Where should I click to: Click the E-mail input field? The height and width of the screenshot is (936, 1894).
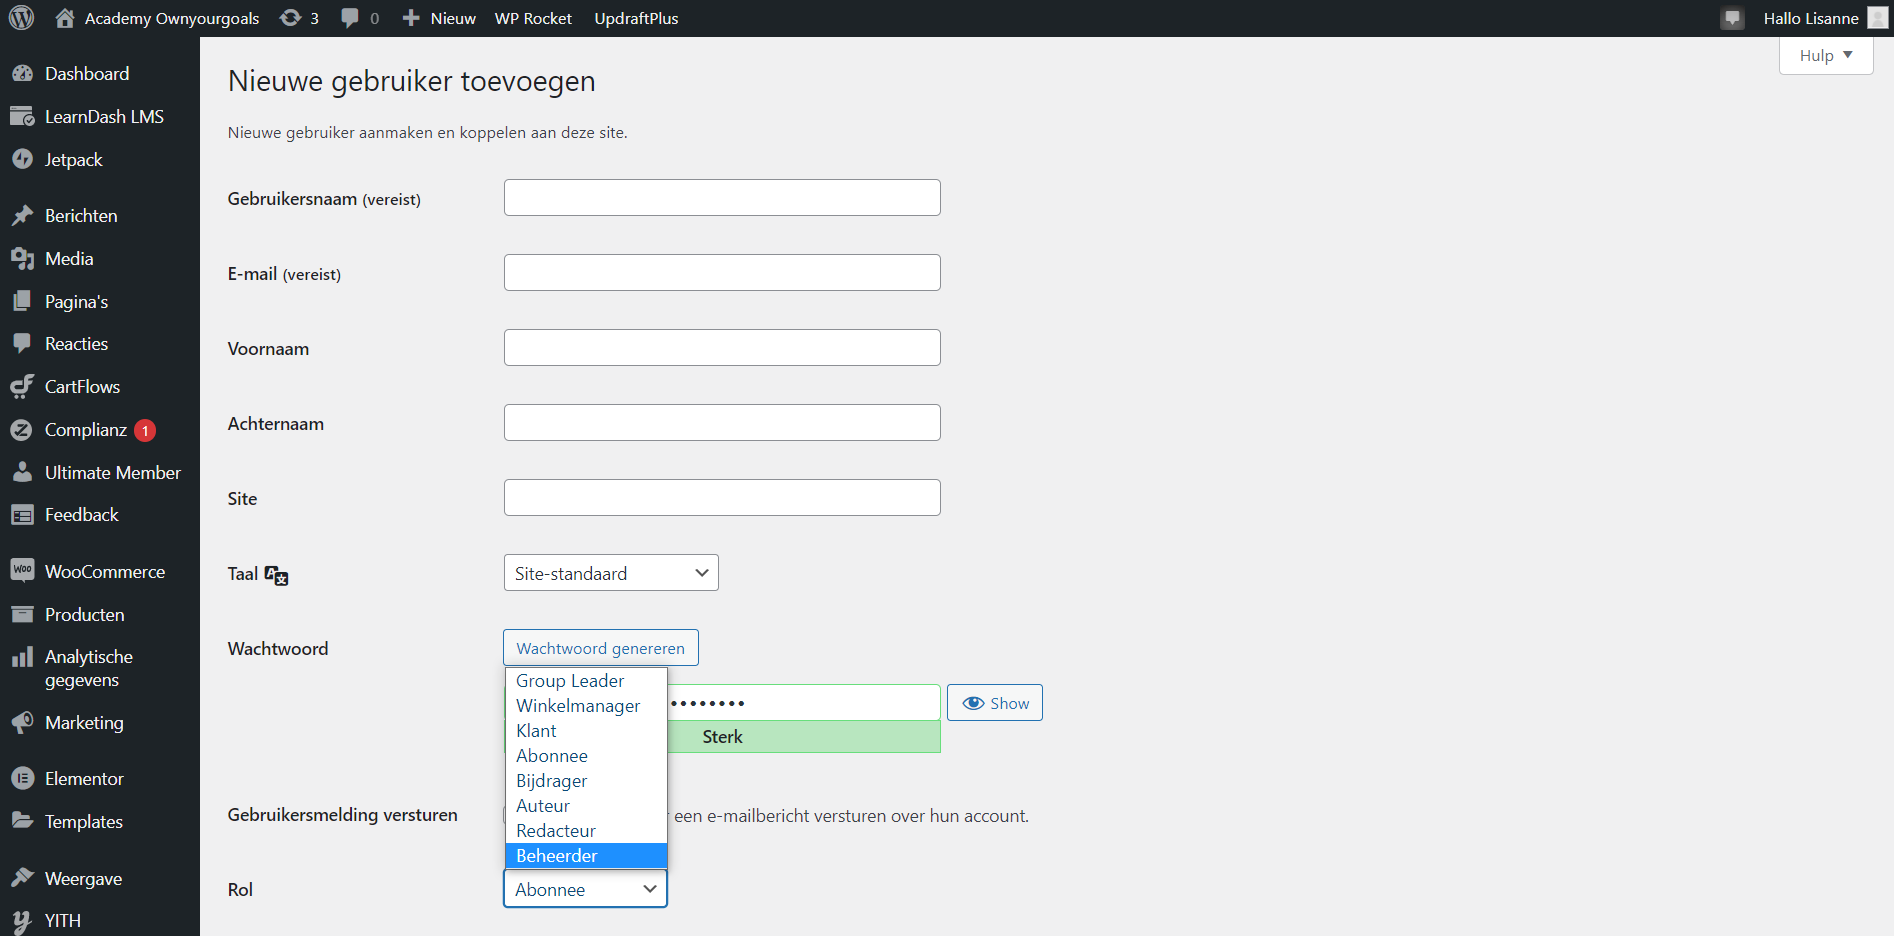click(x=722, y=273)
